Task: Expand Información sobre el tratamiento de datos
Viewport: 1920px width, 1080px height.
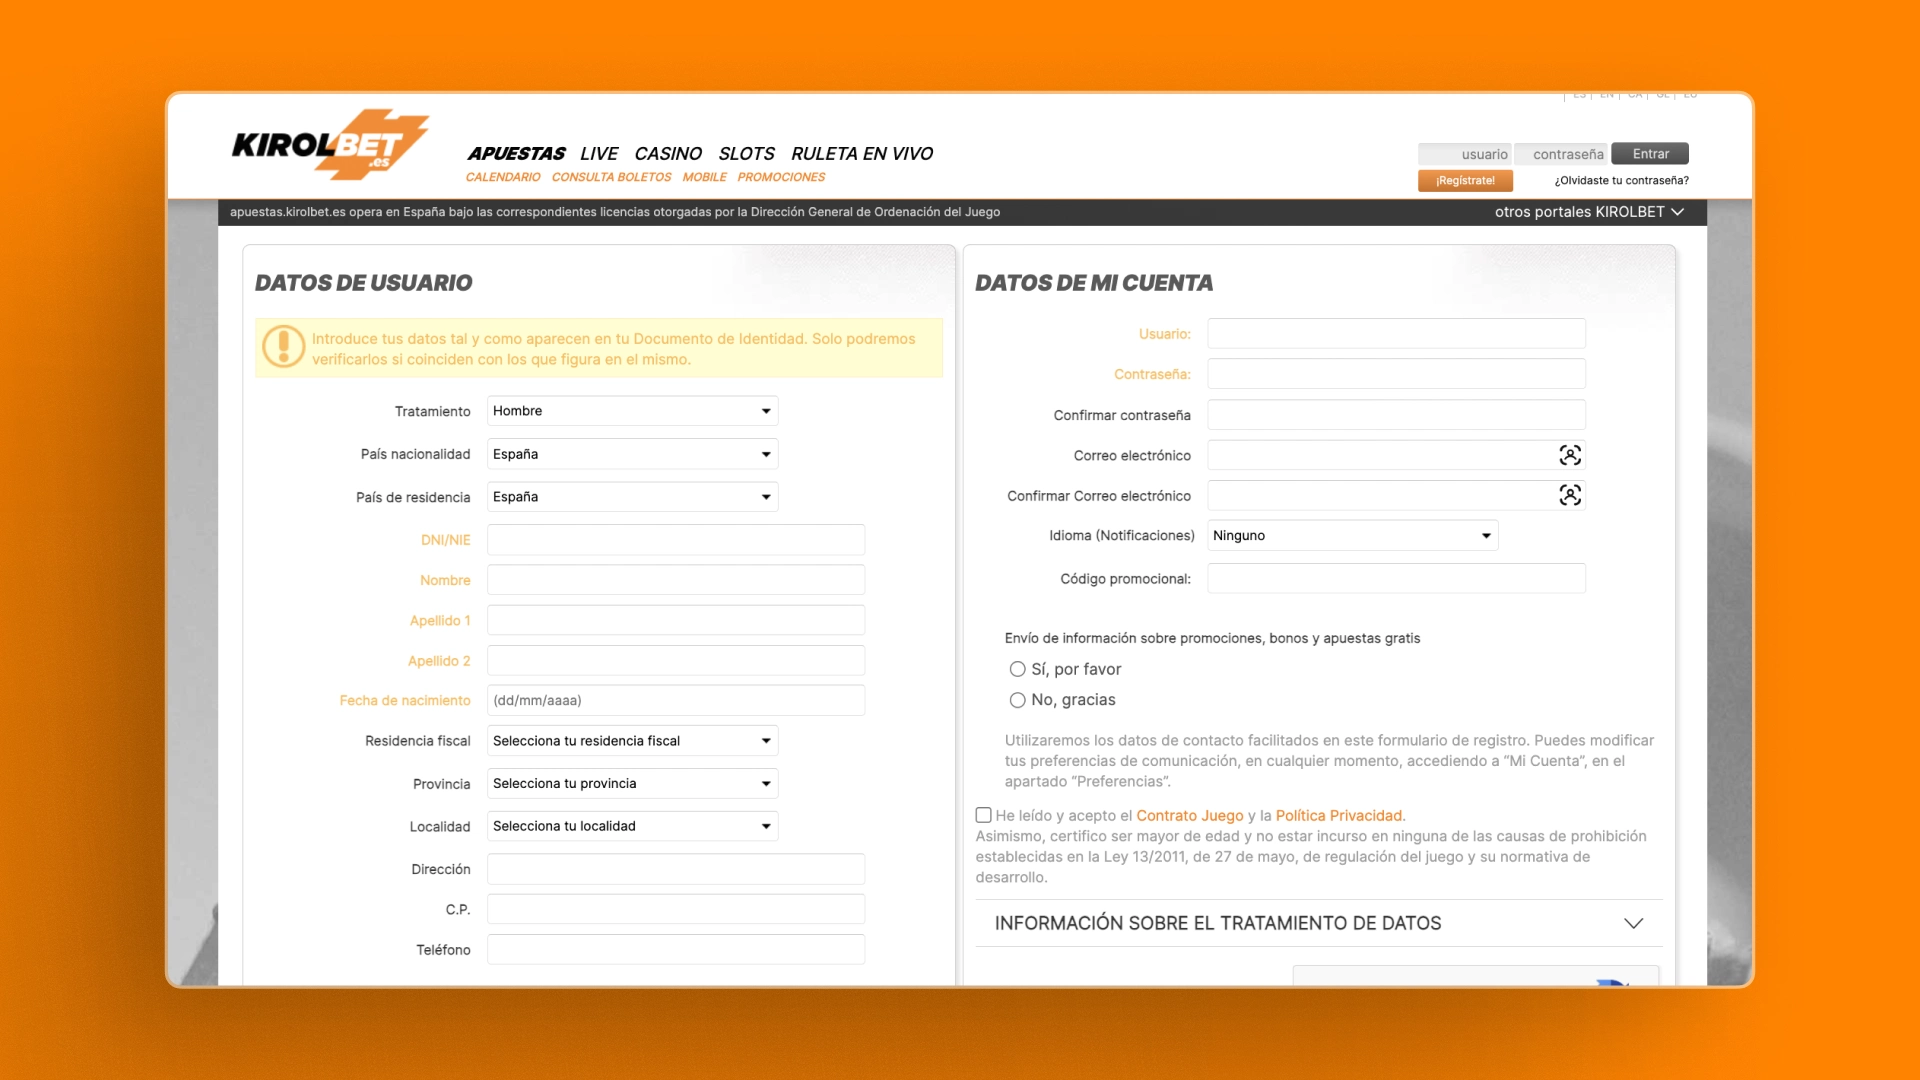Action: [1319, 923]
